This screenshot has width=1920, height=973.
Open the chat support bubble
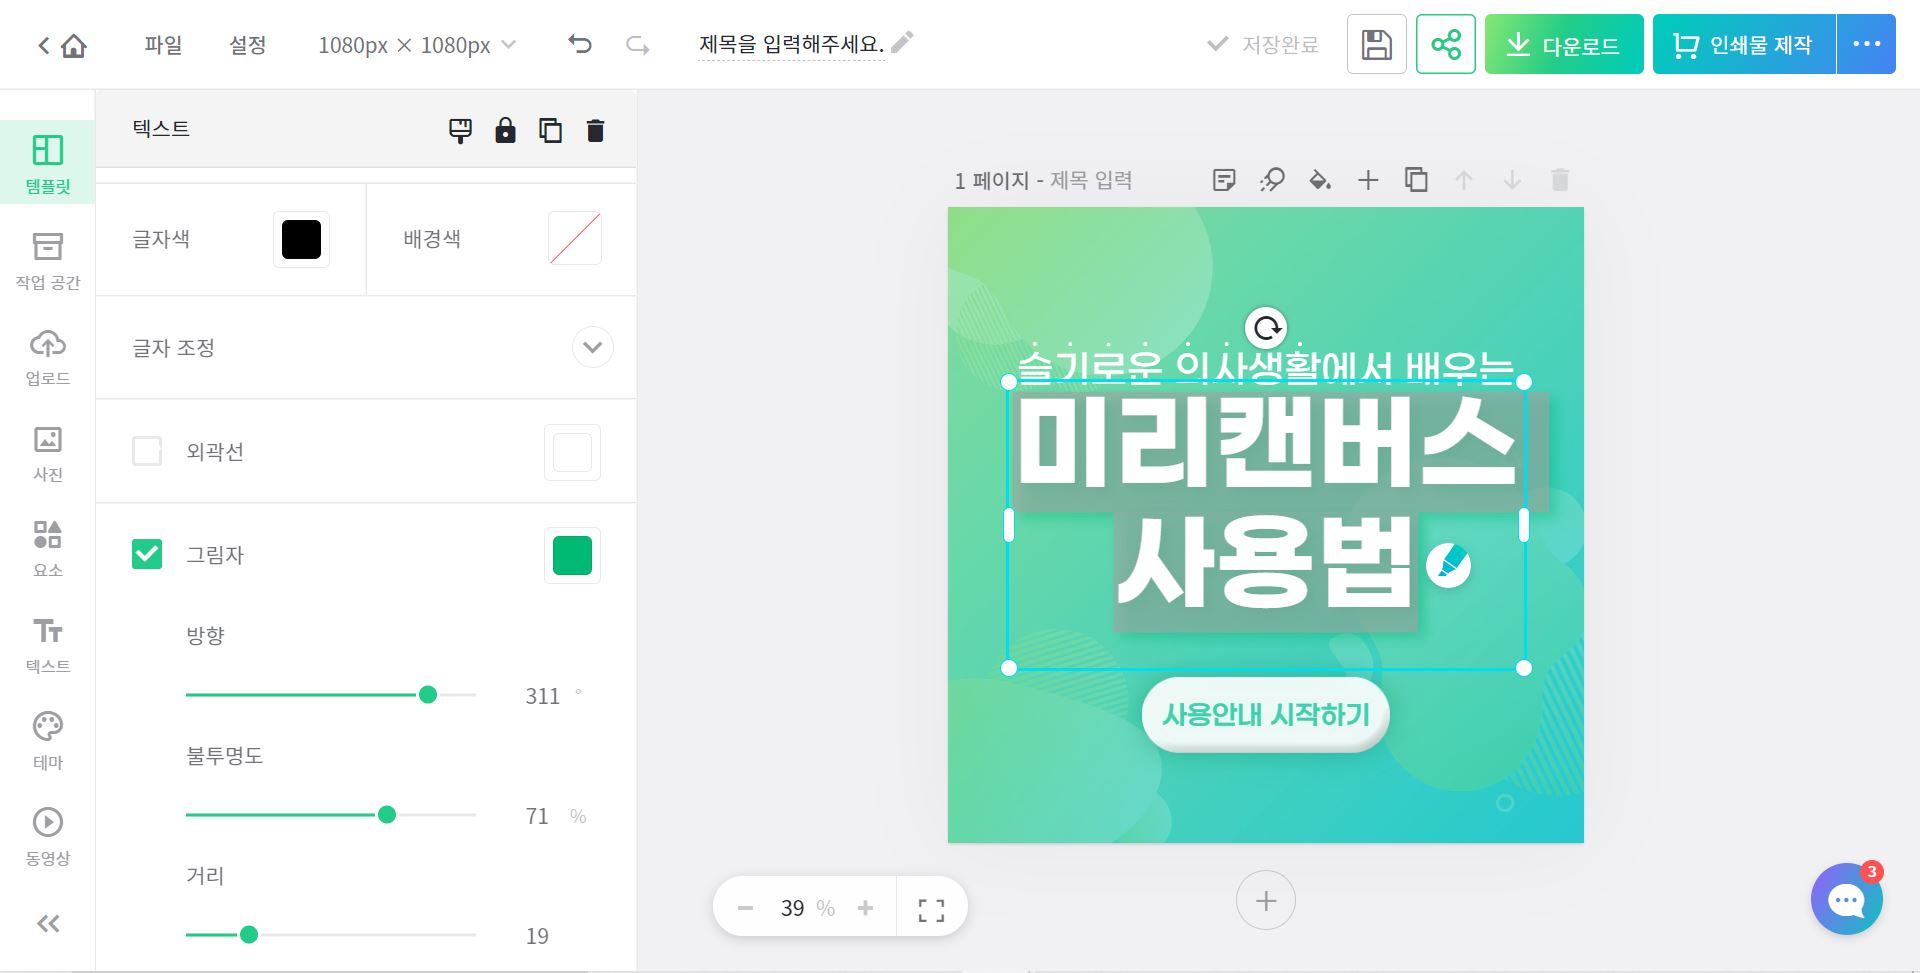pos(1847,899)
